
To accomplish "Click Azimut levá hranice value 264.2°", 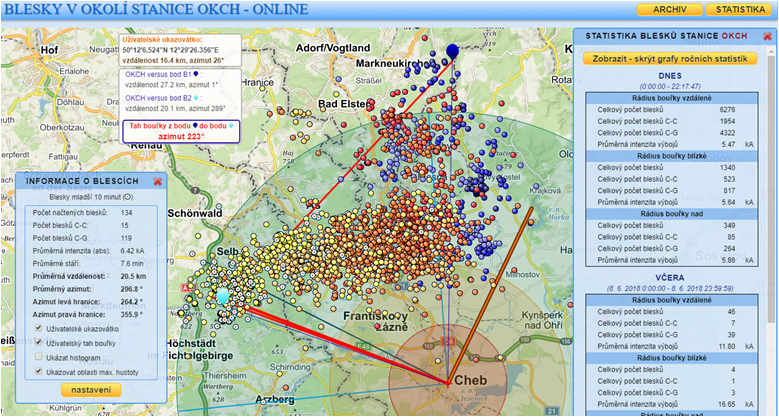I will [131, 302].
